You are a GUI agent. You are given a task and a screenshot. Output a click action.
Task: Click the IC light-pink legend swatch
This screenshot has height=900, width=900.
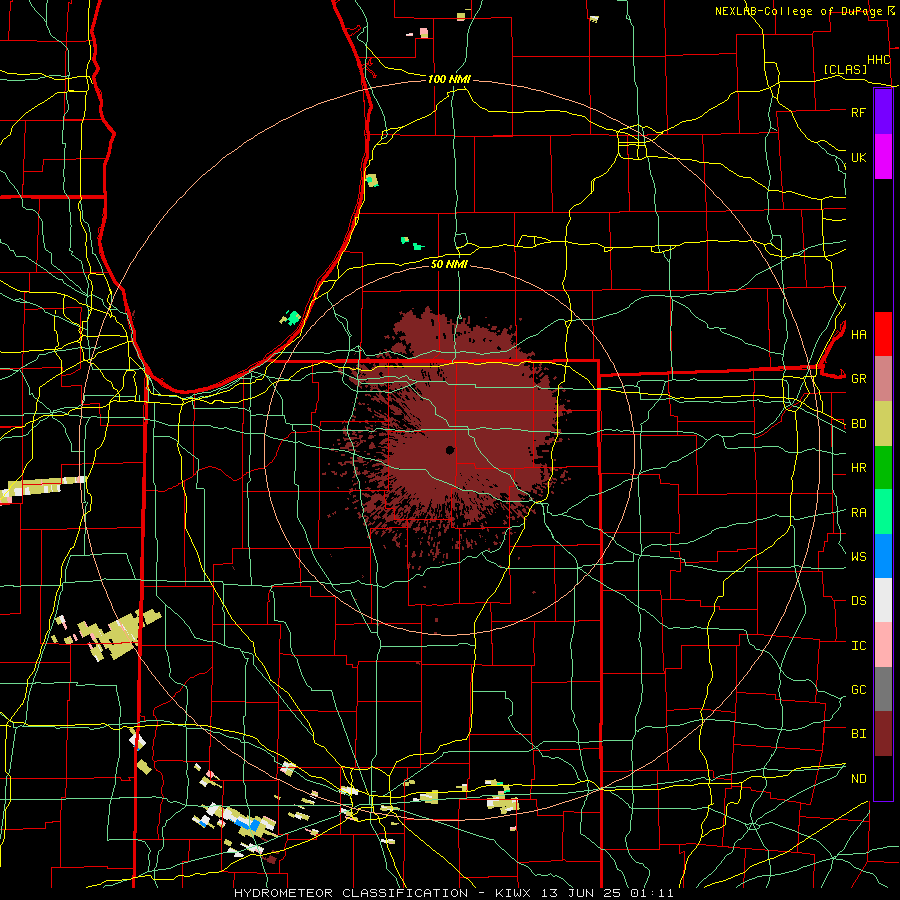click(x=883, y=645)
